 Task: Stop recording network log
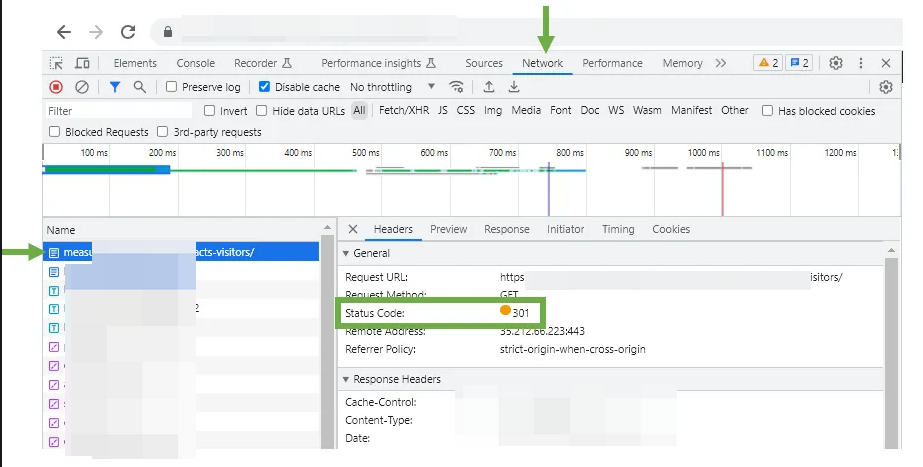(x=56, y=87)
